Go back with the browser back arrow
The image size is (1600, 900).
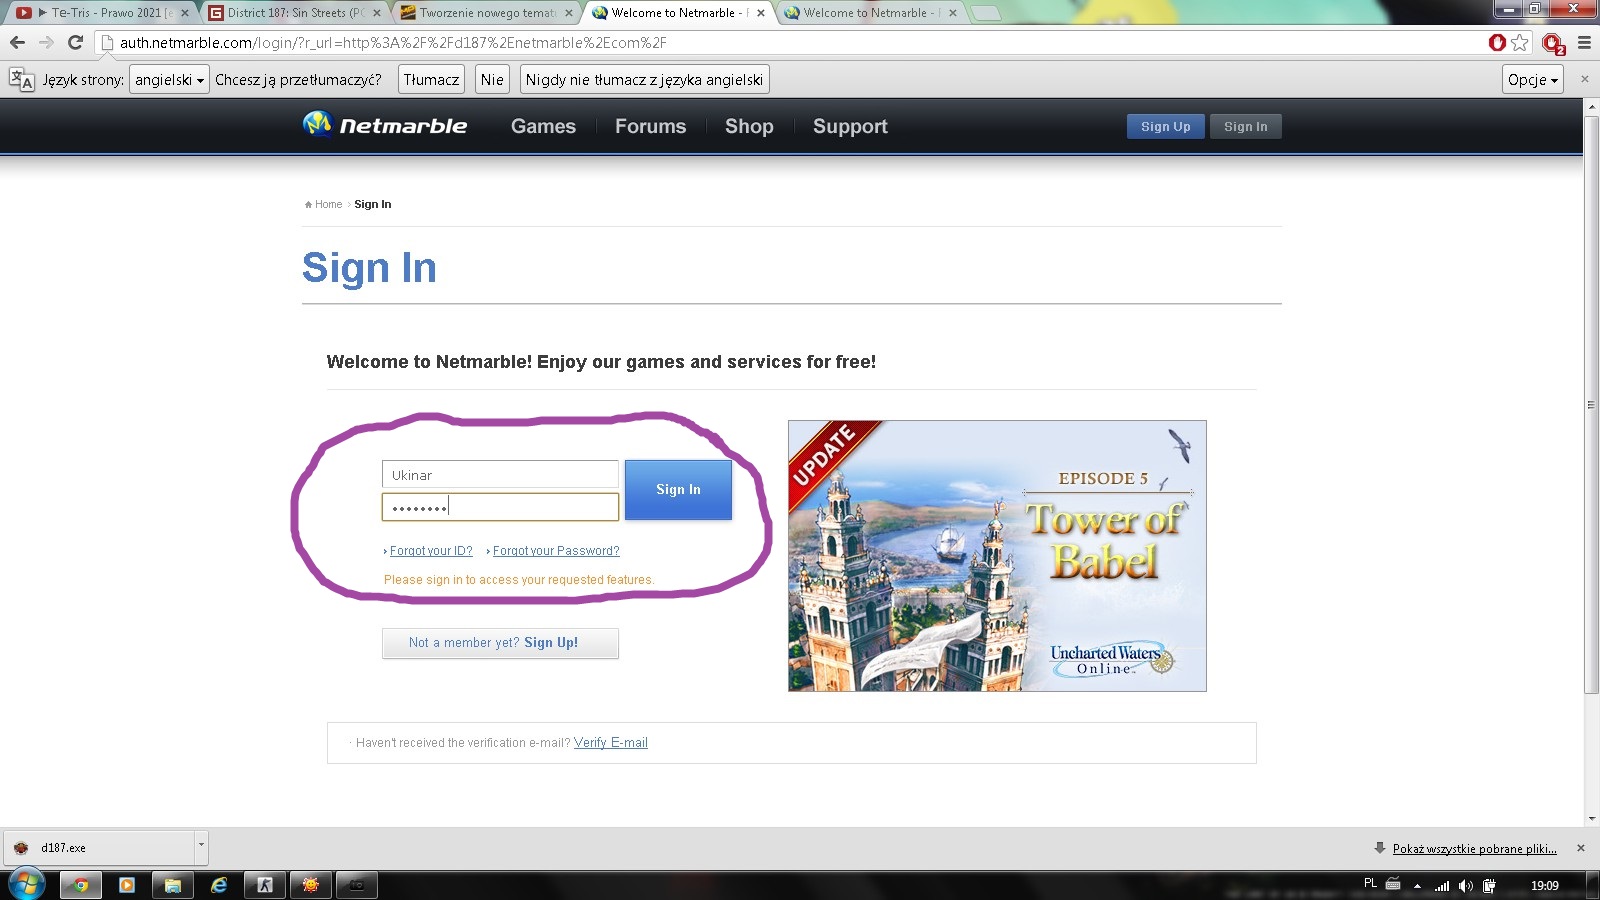click(17, 43)
